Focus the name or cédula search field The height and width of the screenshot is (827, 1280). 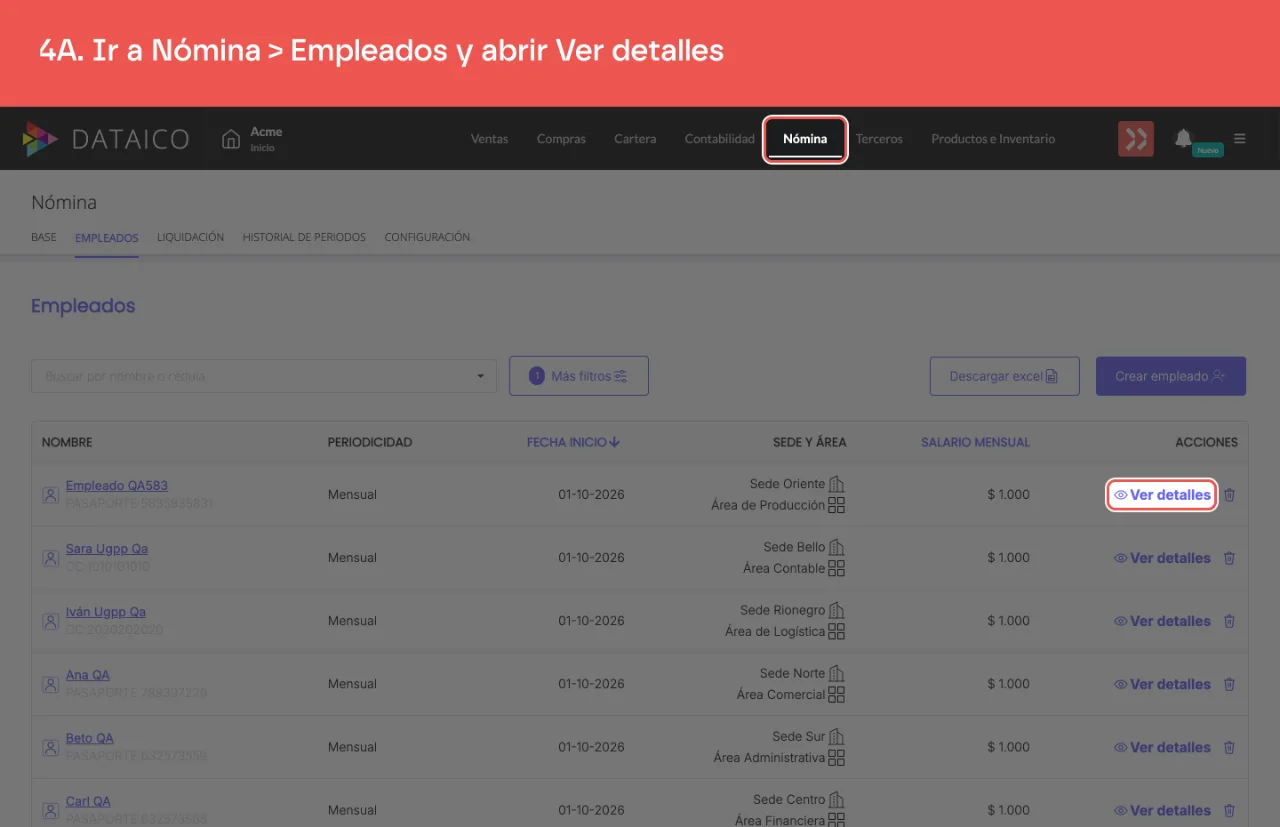coord(264,376)
